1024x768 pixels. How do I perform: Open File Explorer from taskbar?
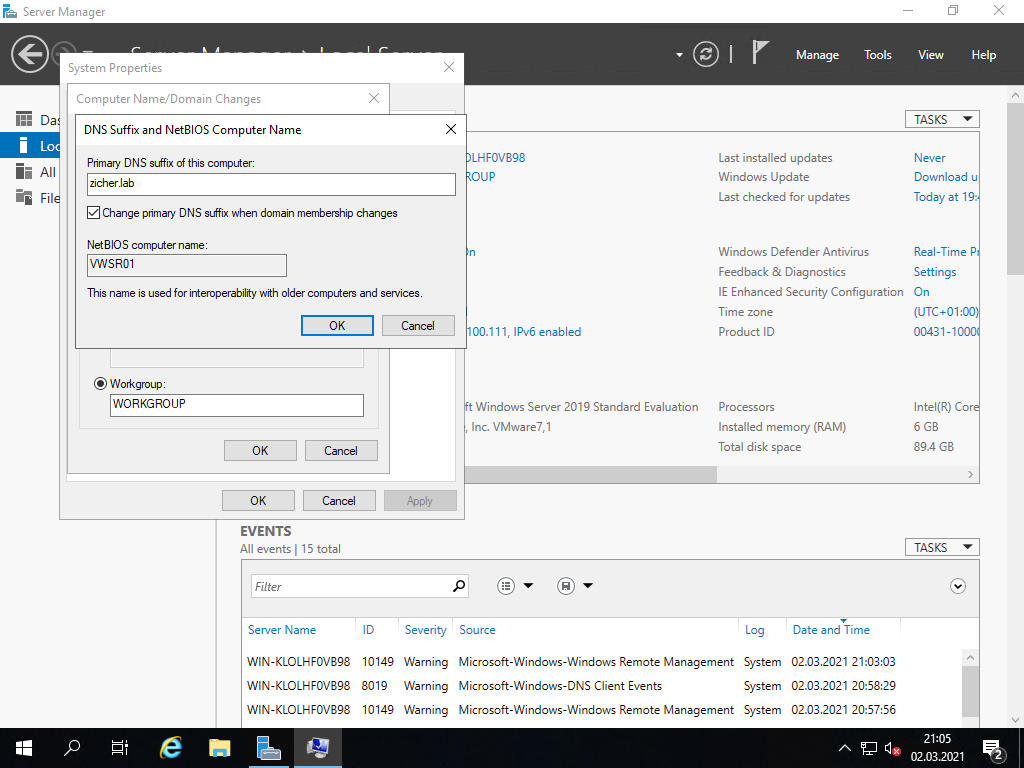(219, 747)
